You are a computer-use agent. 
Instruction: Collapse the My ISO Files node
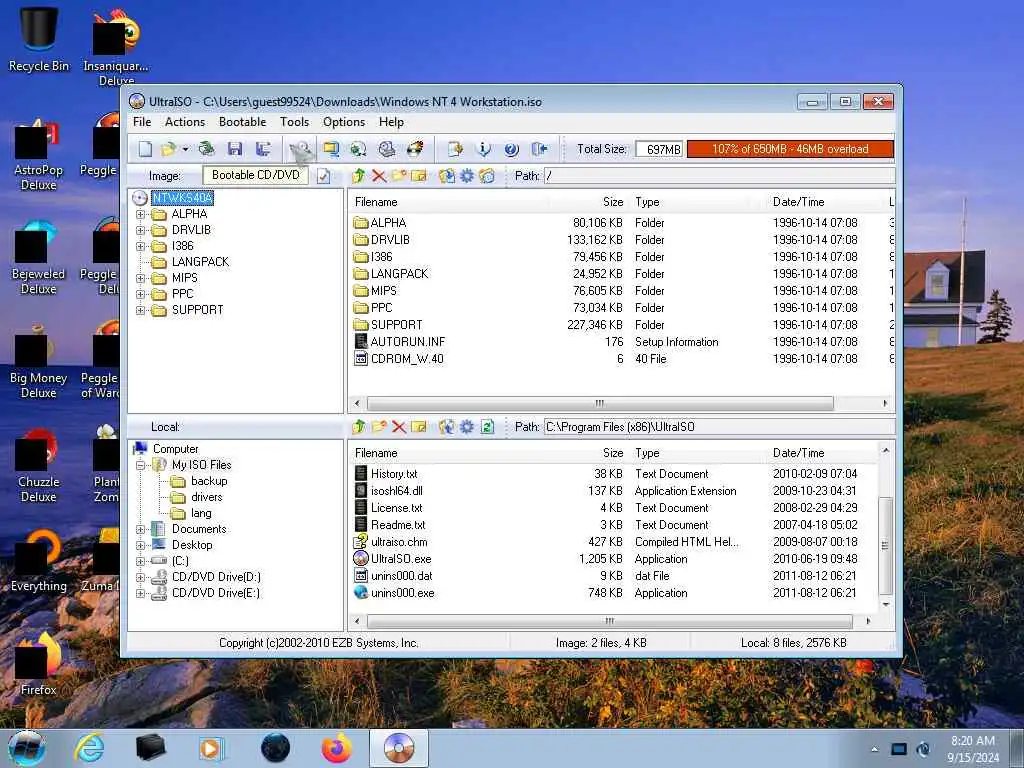(x=140, y=465)
